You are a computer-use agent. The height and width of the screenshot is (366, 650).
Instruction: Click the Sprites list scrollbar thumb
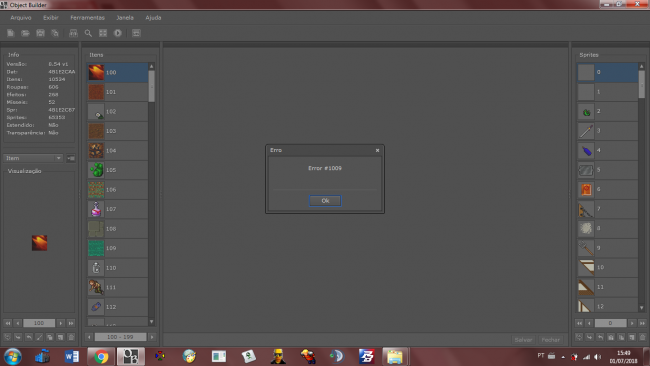pyautogui.click(x=642, y=84)
